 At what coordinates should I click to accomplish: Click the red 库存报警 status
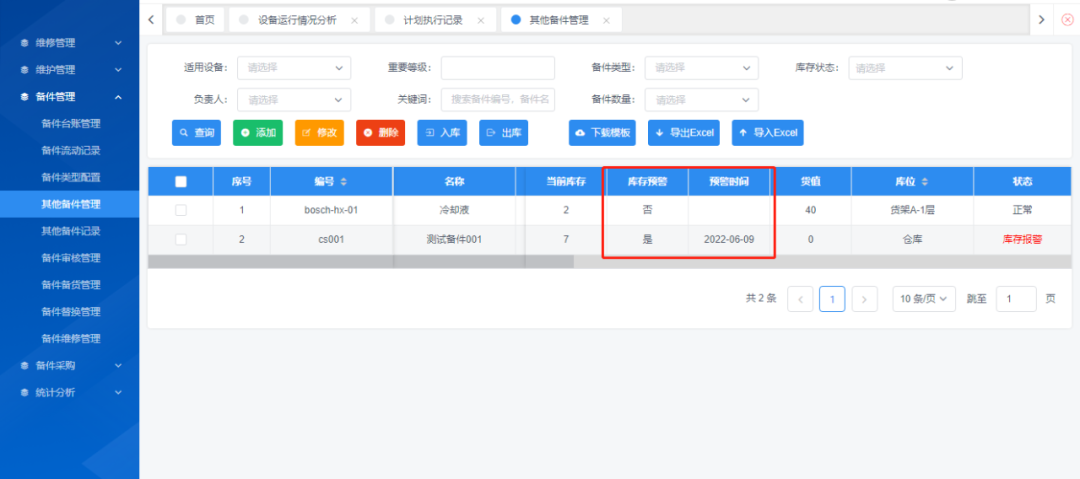tap(1022, 239)
